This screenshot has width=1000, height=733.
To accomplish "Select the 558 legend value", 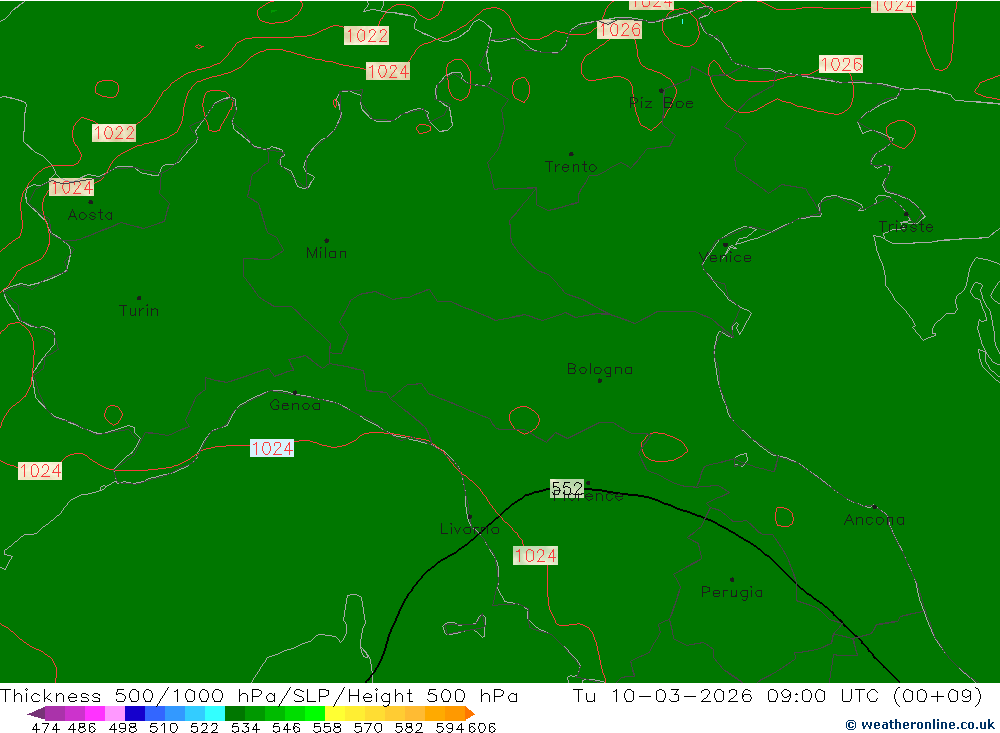I will 327,727.
